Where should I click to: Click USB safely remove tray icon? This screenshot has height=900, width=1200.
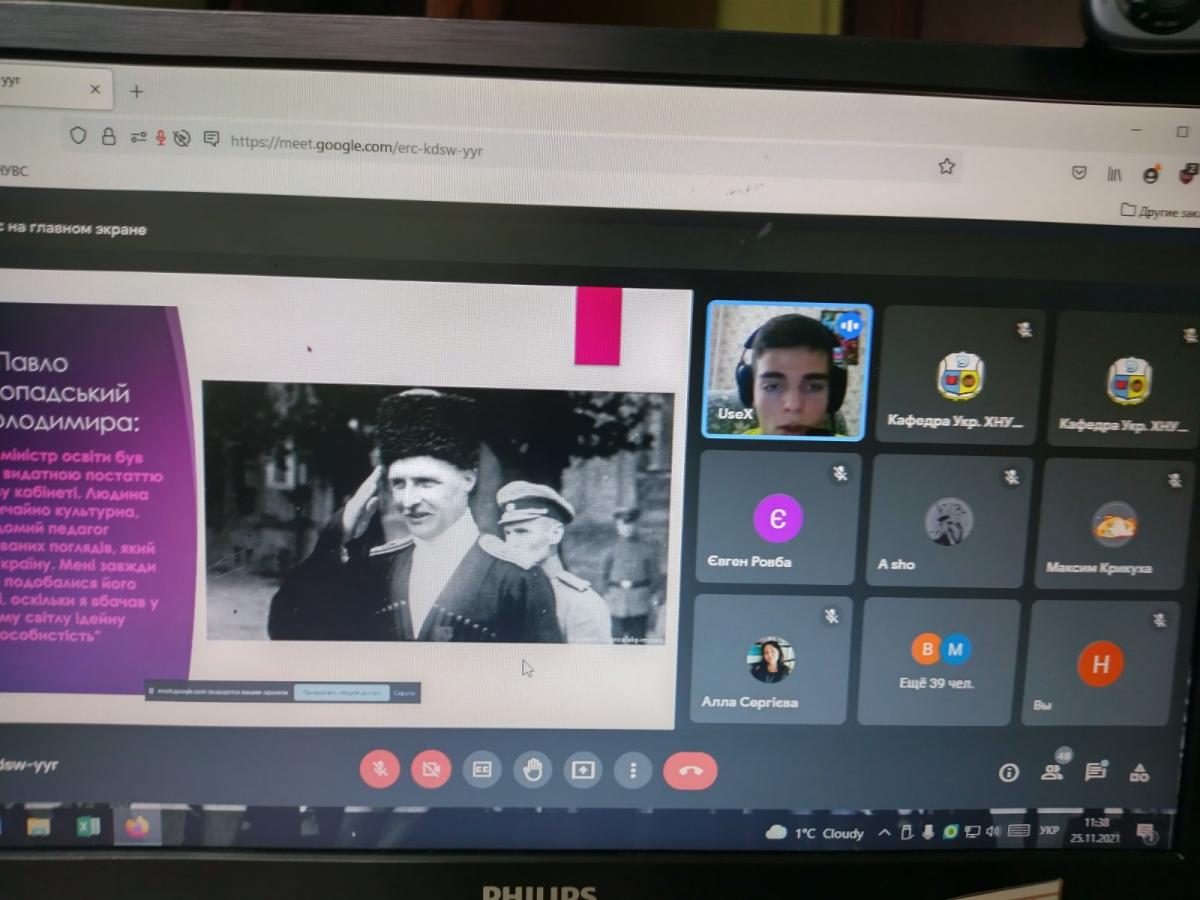(x=906, y=832)
